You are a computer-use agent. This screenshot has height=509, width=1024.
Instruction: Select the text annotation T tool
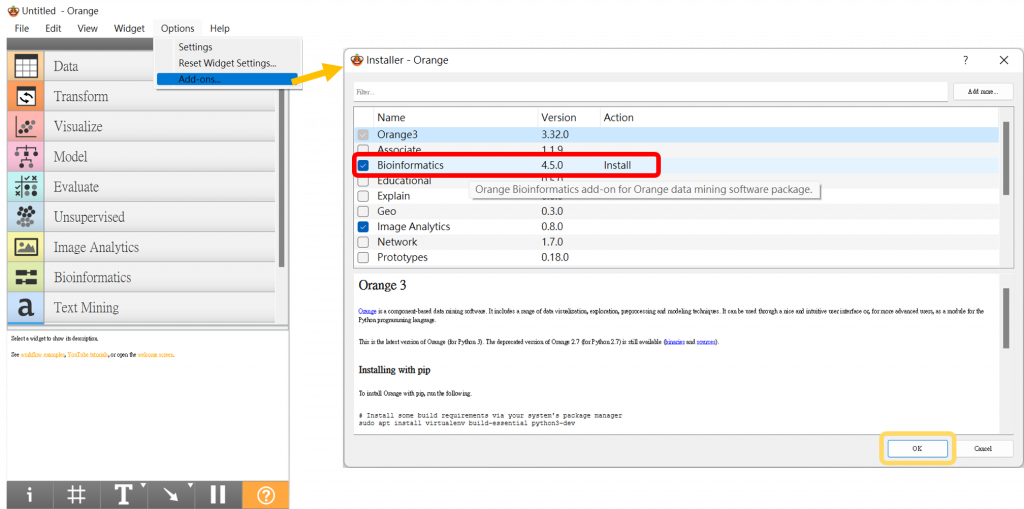click(123, 495)
